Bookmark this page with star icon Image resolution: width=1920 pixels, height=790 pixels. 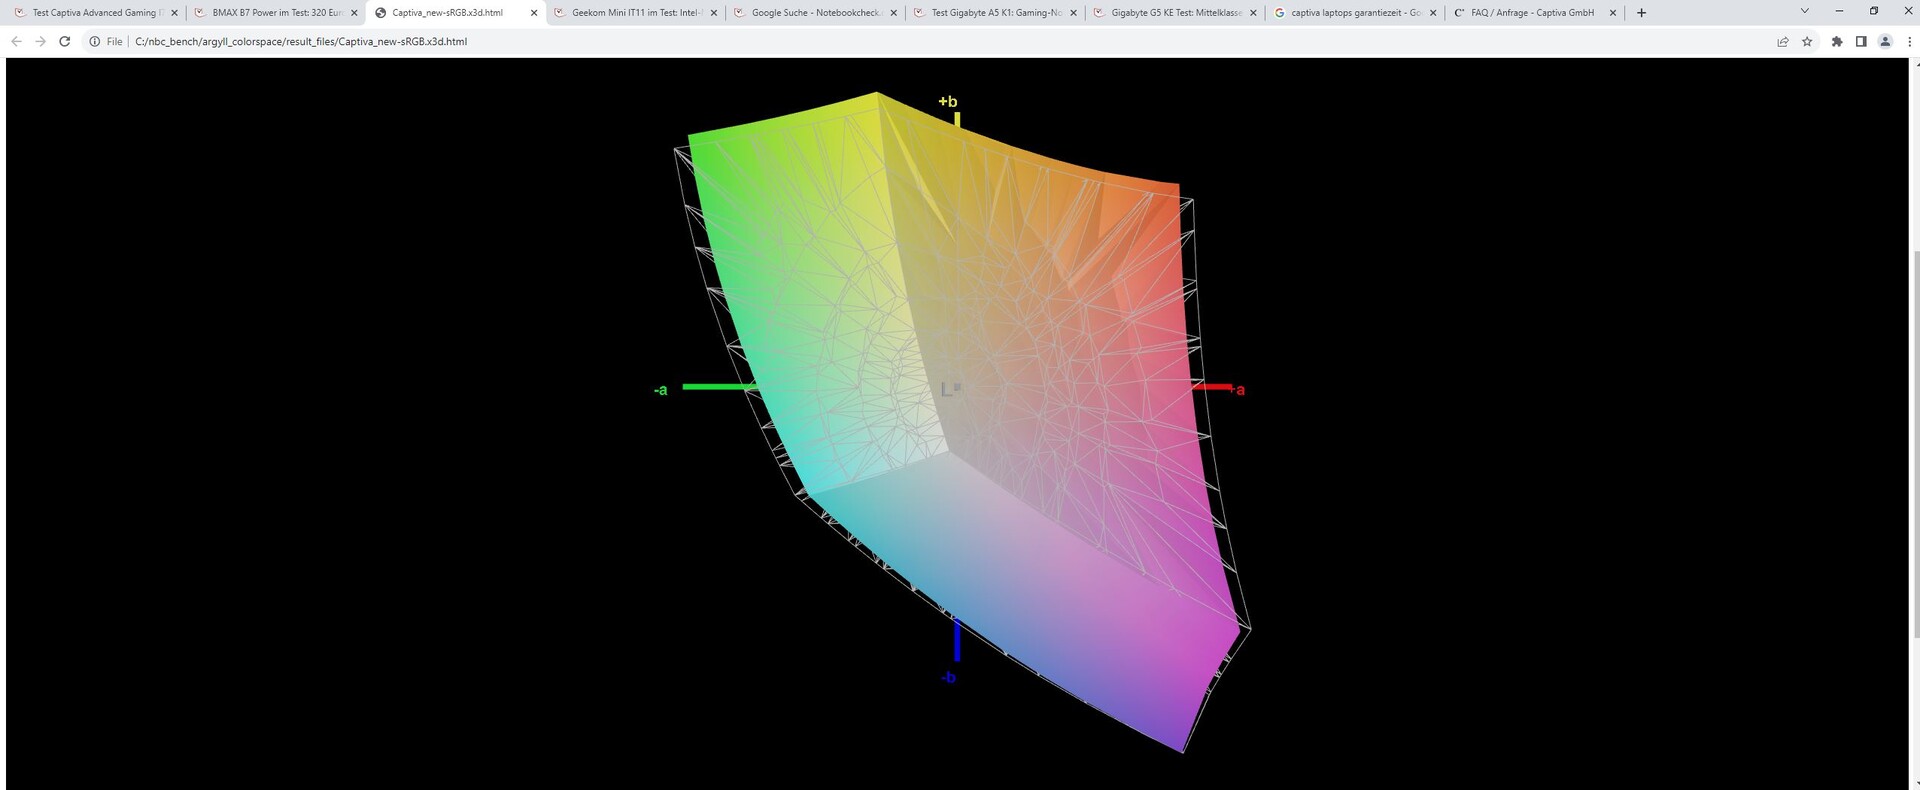coord(1807,41)
